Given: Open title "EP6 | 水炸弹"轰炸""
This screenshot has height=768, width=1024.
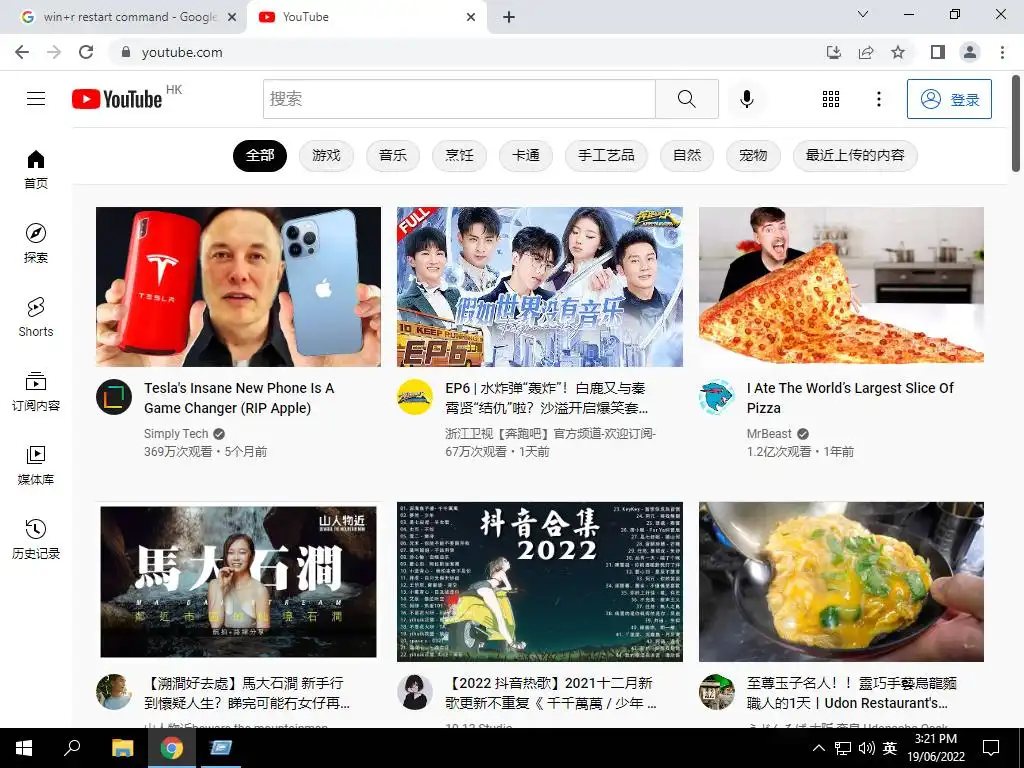Looking at the screenshot, I should point(546,398).
